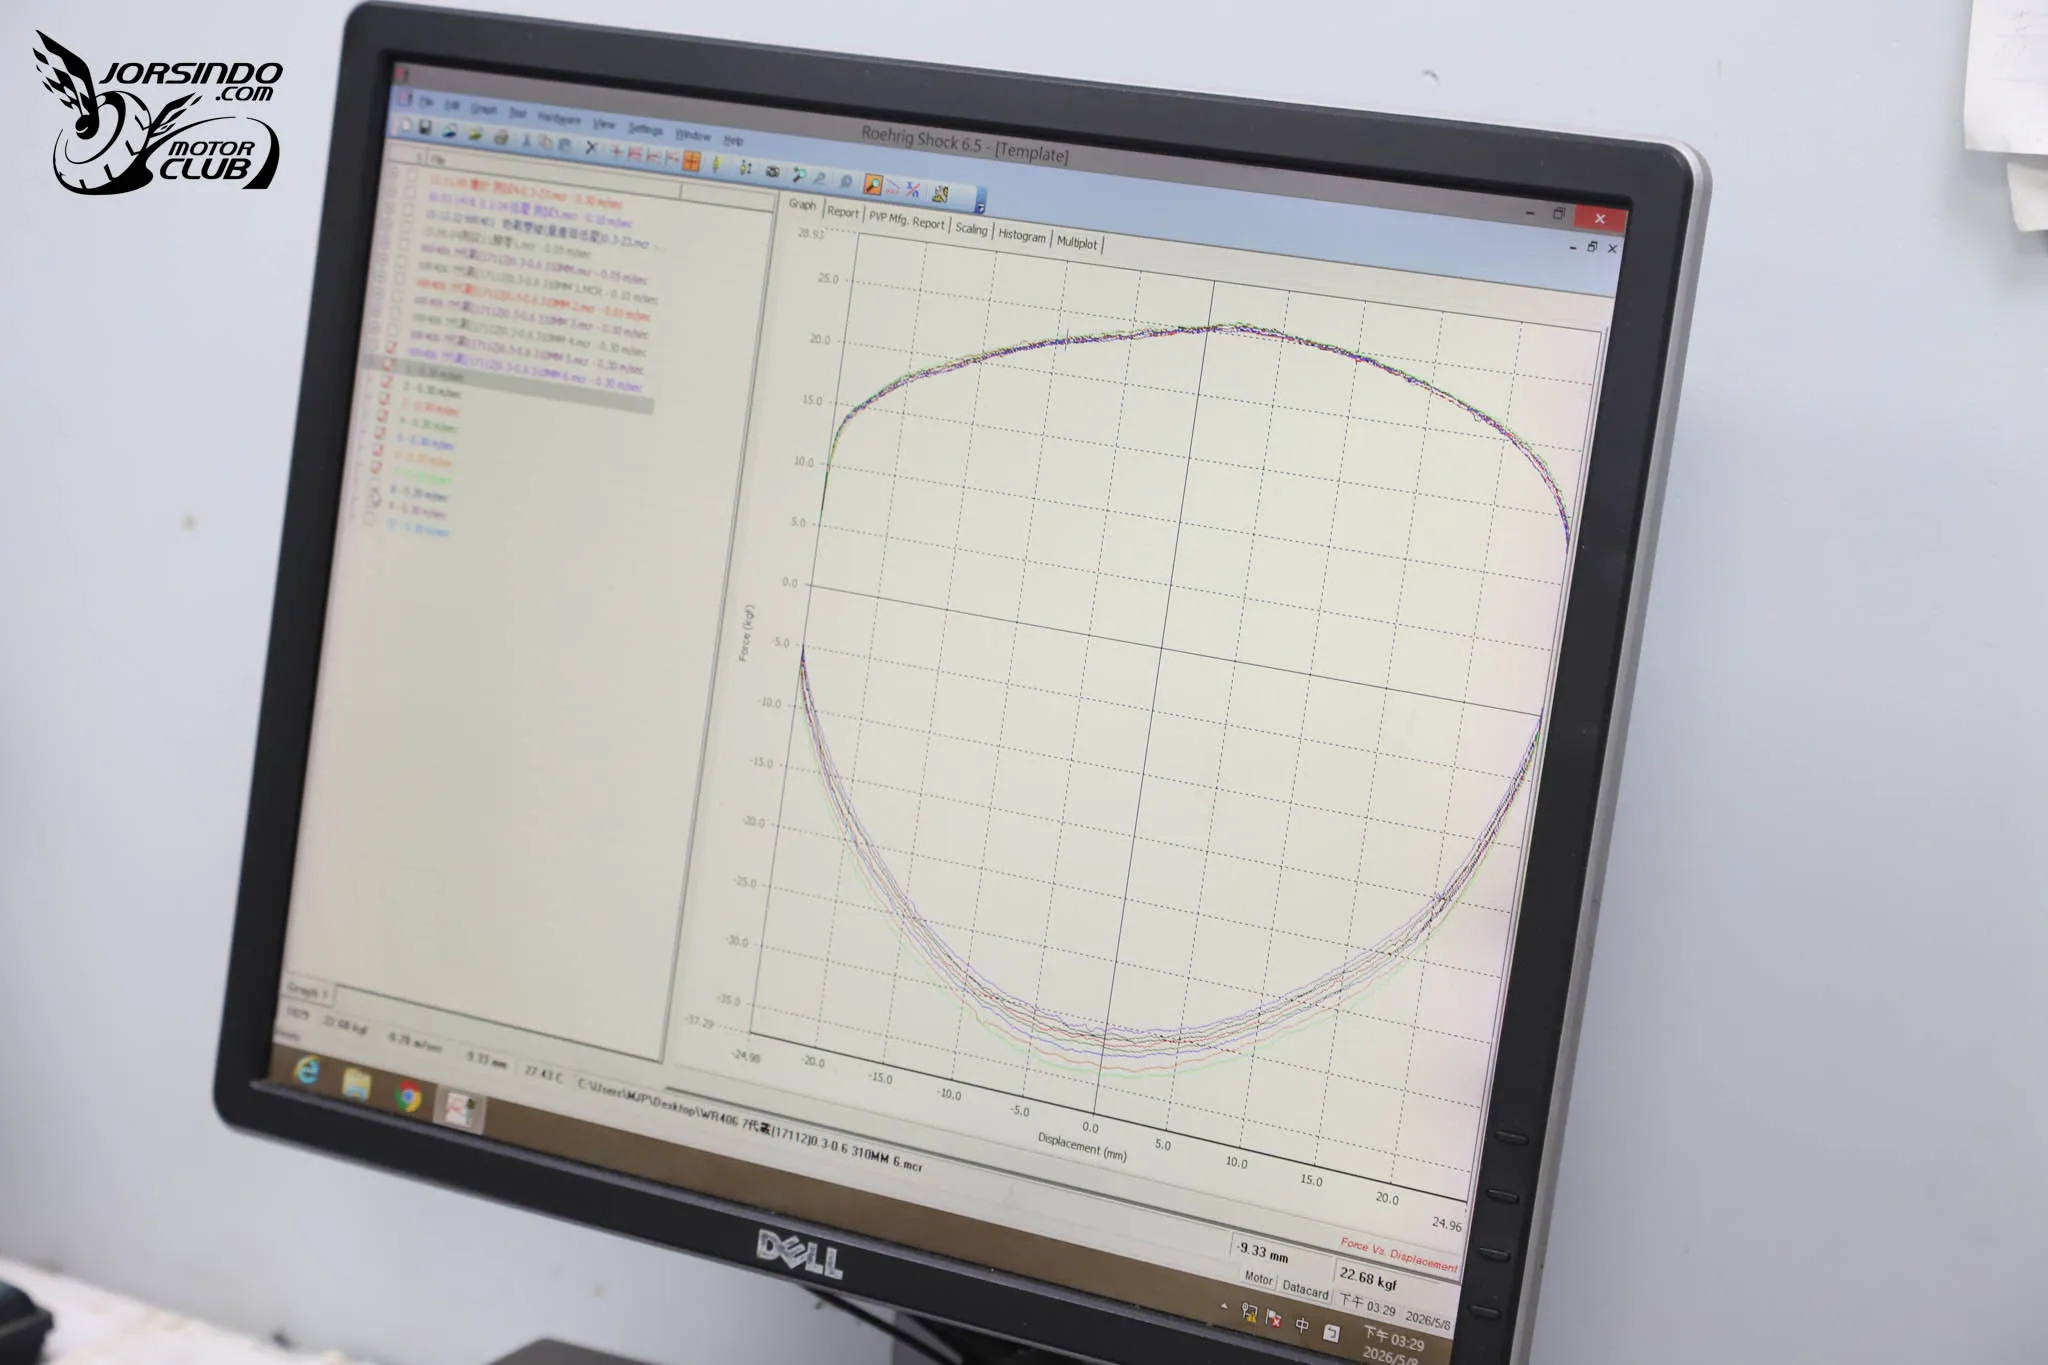Viewport: 2048px width, 1365px height.
Task: Select highlighted '1 - 0.30 m/sec' run row
Action: coord(509,386)
